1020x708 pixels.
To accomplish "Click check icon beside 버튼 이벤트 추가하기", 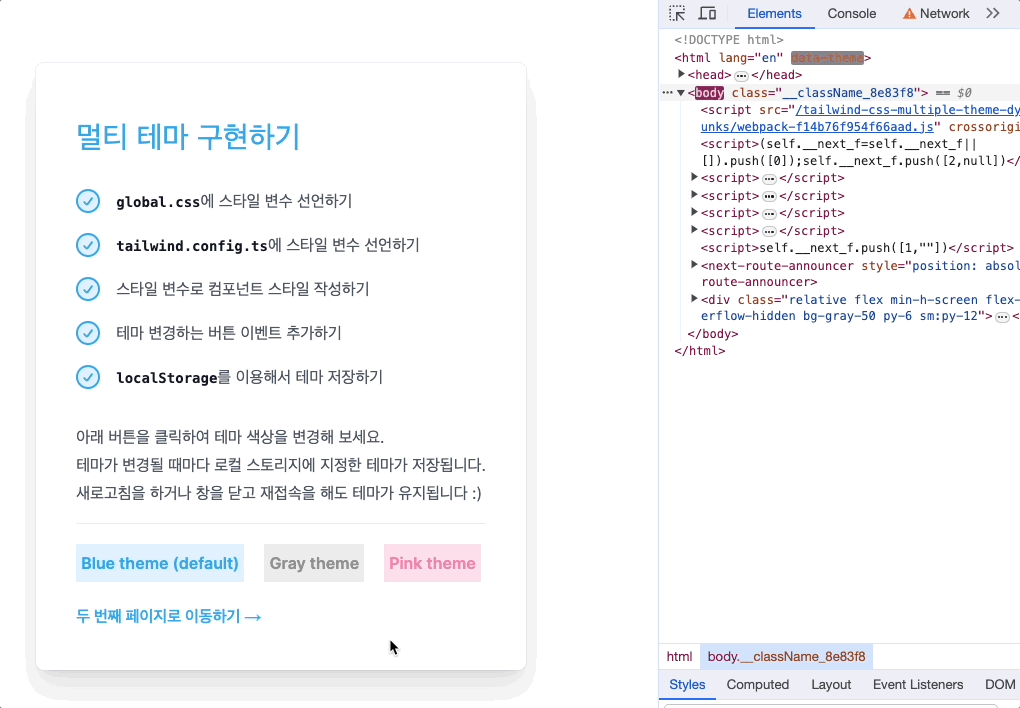I will coord(88,333).
